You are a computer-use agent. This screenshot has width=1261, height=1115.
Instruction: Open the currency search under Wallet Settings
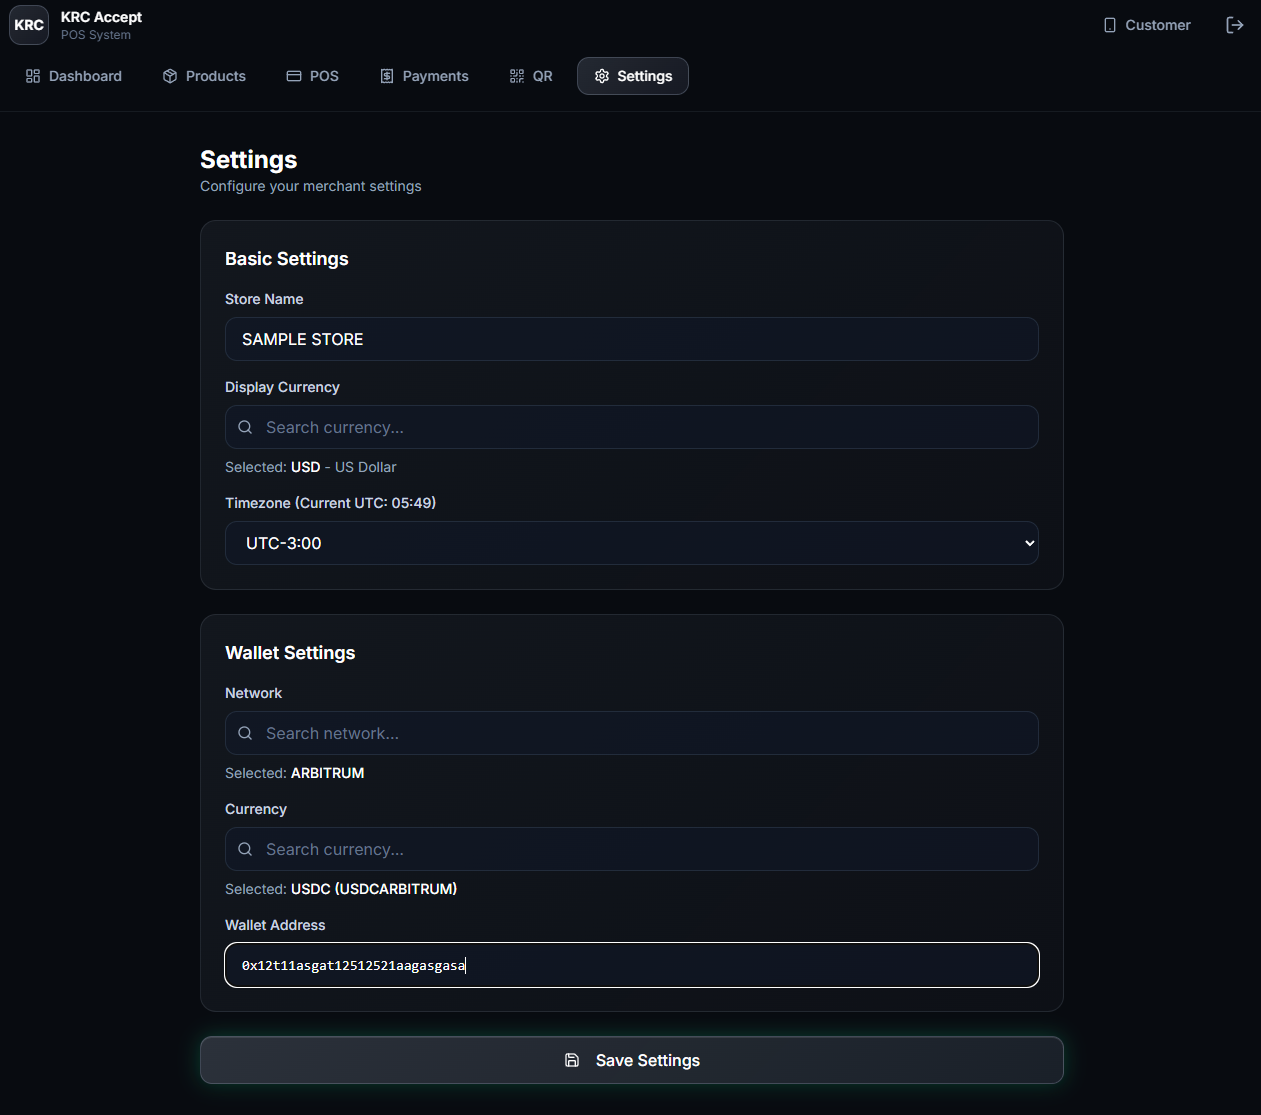pos(631,849)
